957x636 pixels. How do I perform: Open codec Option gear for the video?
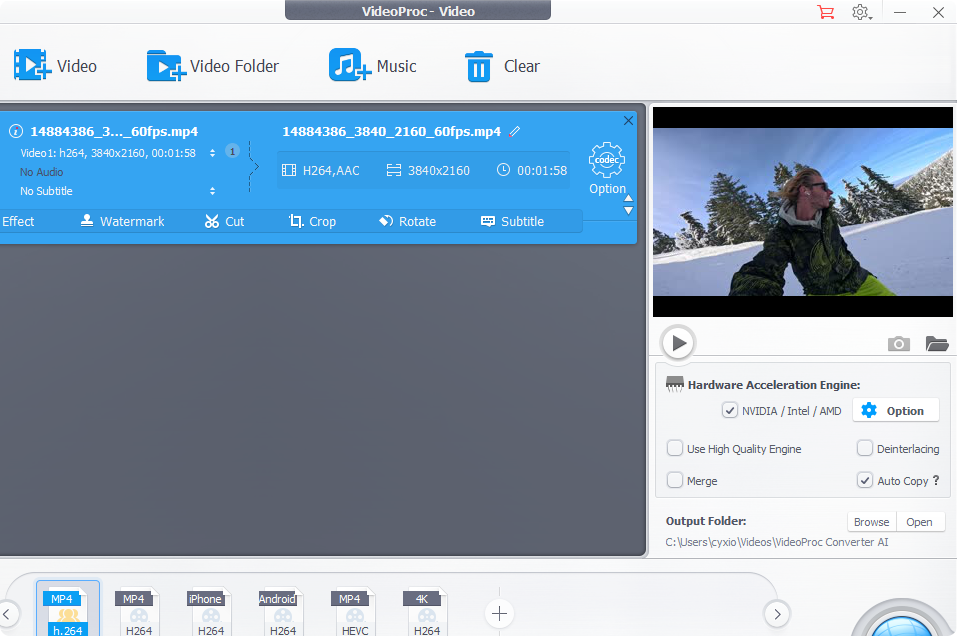pyautogui.click(x=607, y=168)
